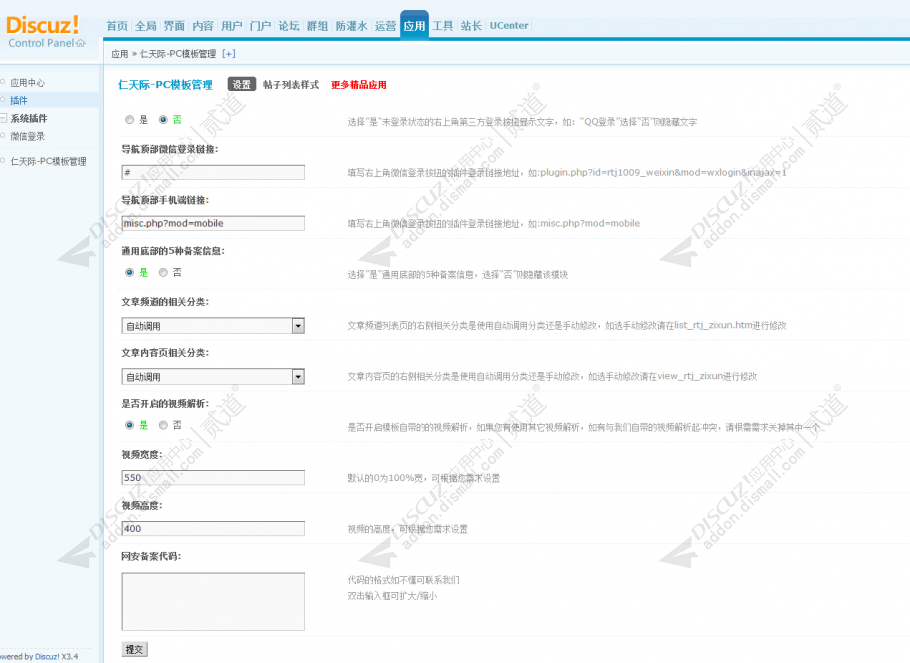910x663 pixels.
Task: Select the 设置 tab
Action: (241, 85)
